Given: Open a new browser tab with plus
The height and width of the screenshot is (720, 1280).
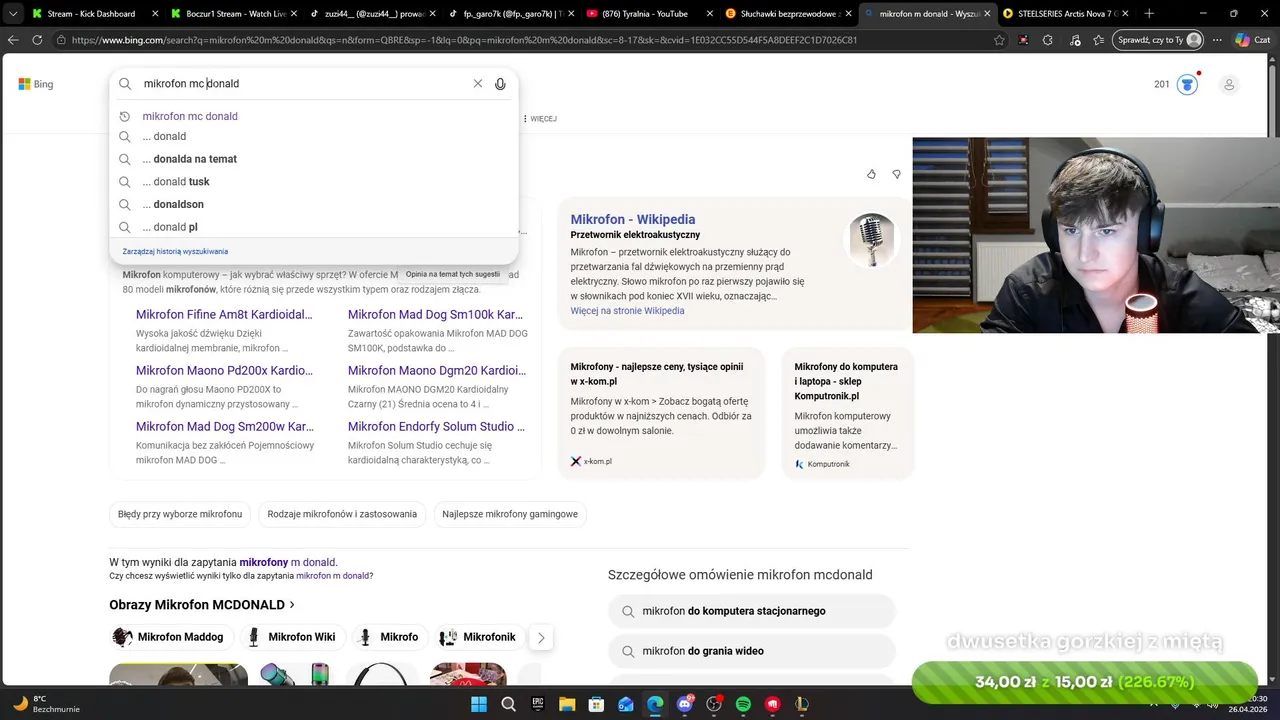Looking at the screenshot, I should point(1148,14).
